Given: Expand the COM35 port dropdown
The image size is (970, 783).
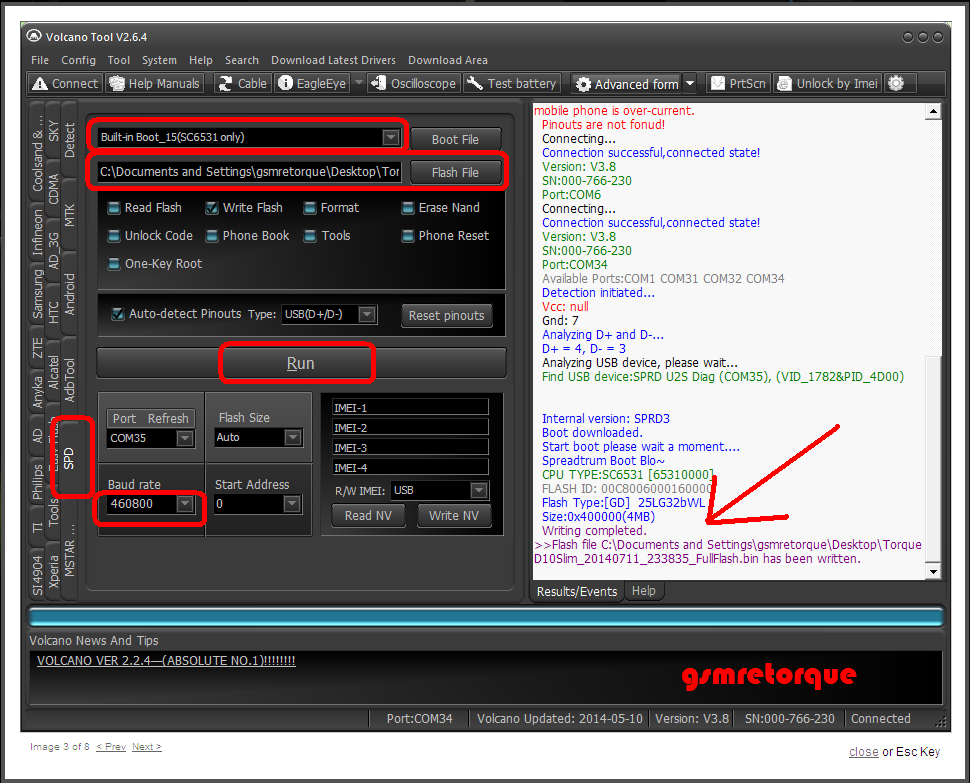Looking at the screenshot, I should 185,438.
